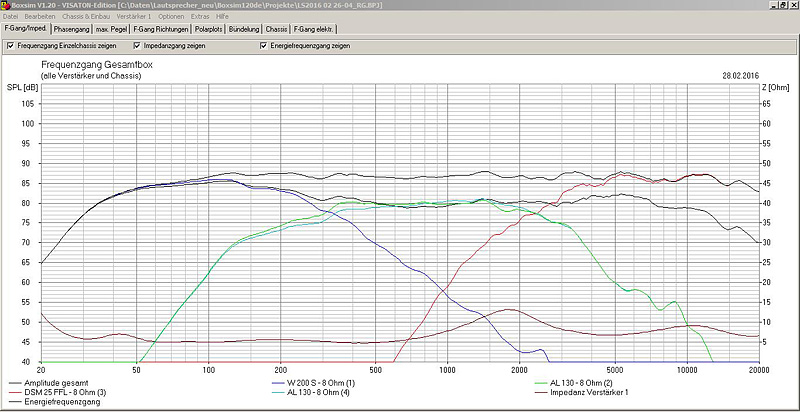Image resolution: width=800 pixels, height=412 pixels.
Task: Uncheck the 'Impedanzgang zeigen' option
Action: (x=137, y=46)
